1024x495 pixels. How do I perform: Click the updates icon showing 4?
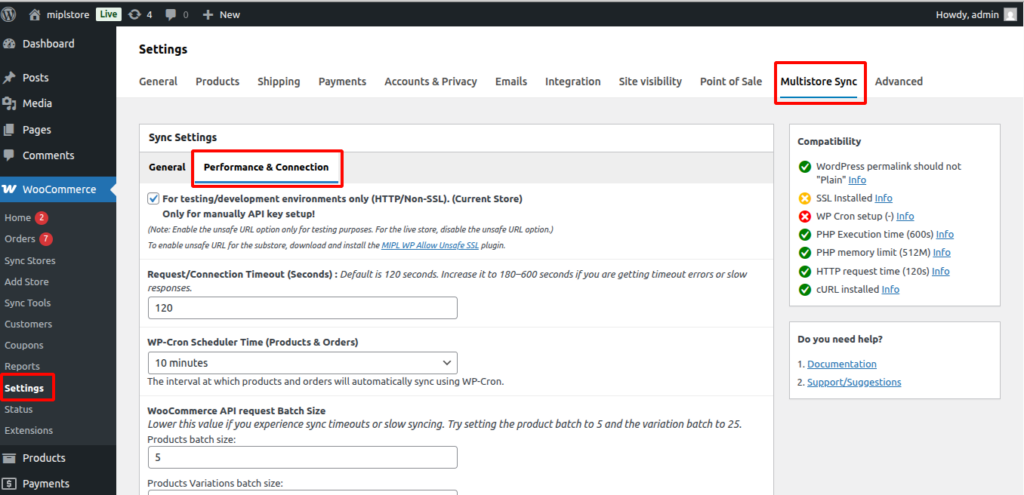135,15
